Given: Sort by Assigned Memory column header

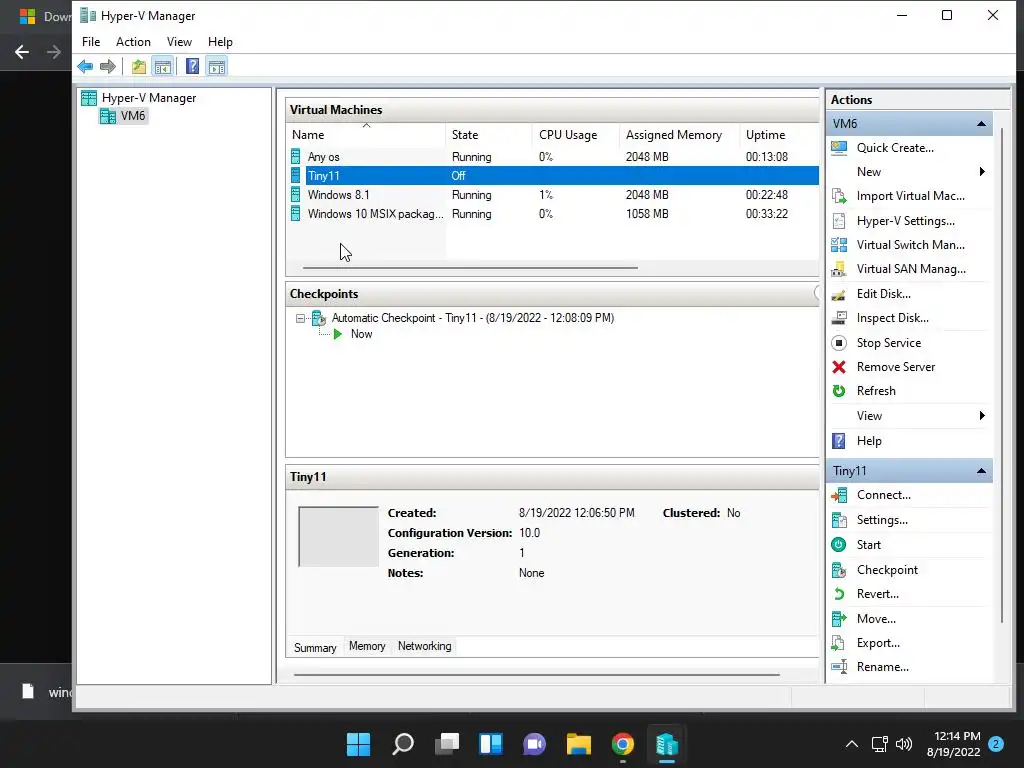Looking at the screenshot, I should click(679, 135).
